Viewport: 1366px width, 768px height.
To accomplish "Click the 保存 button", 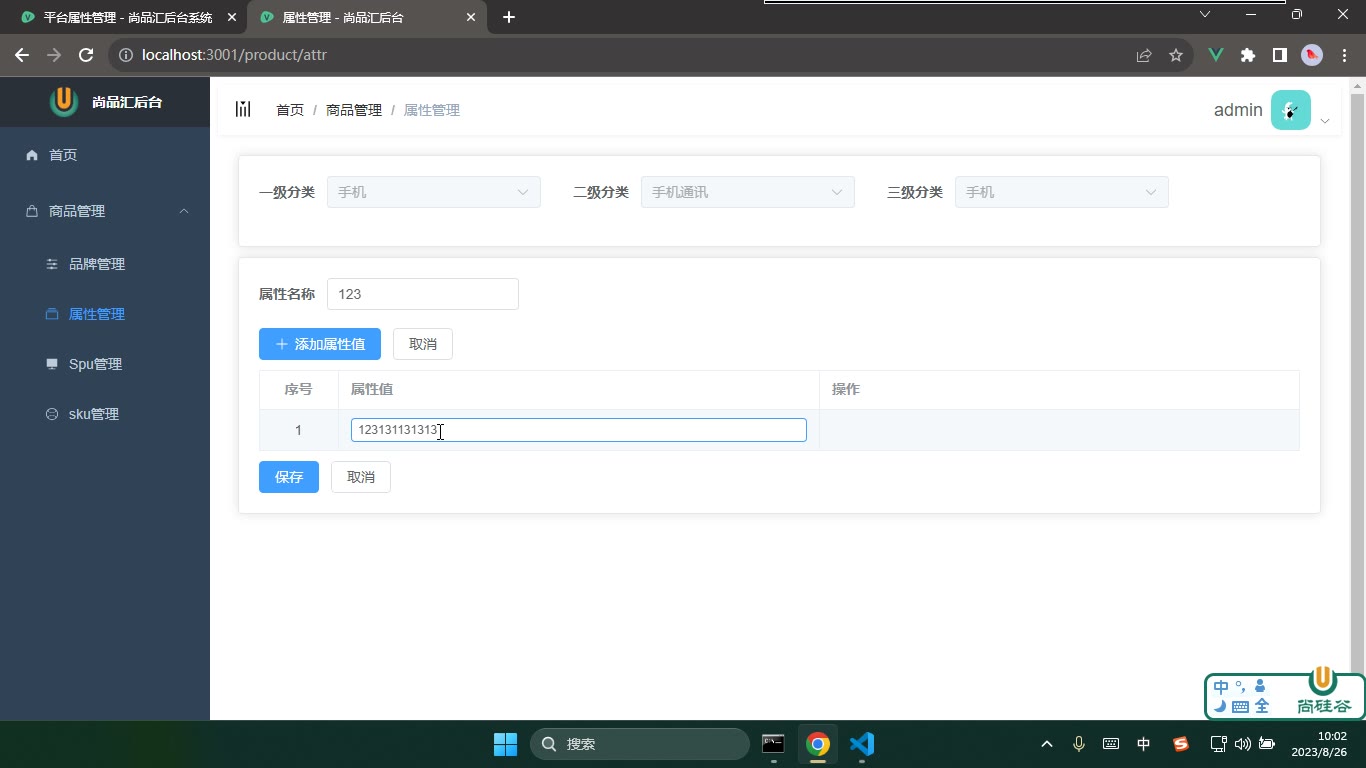I will pyautogui.click(x=289, y=477).
